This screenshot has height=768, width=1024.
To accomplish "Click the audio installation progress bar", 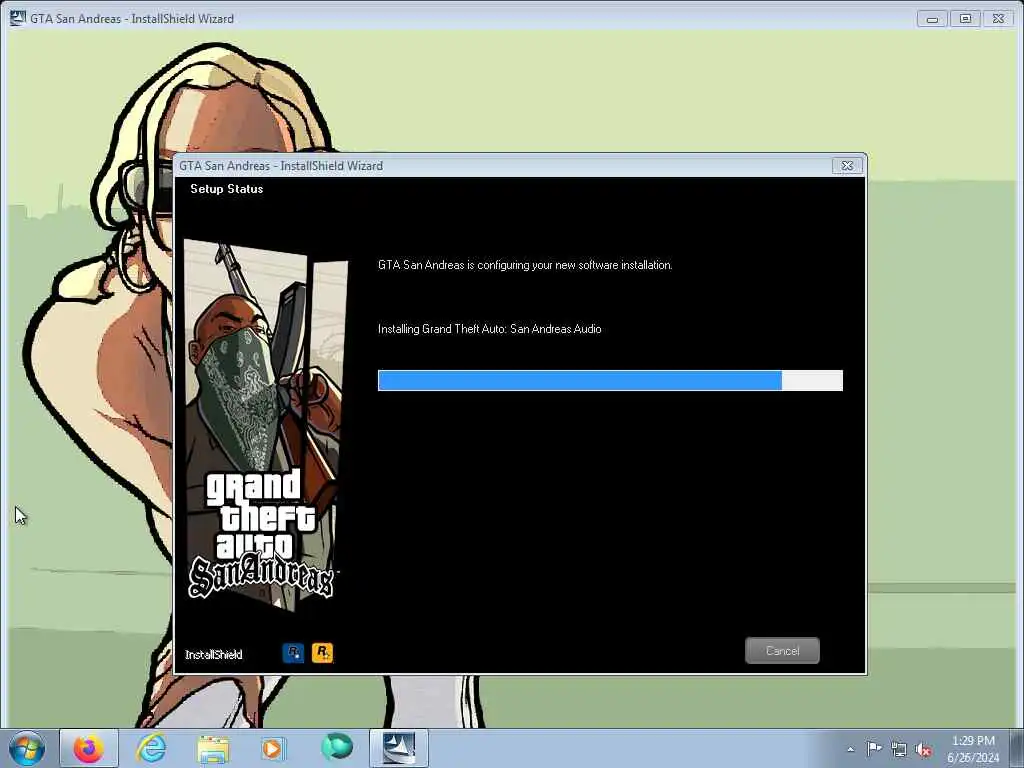I will [x=610, y=380].
